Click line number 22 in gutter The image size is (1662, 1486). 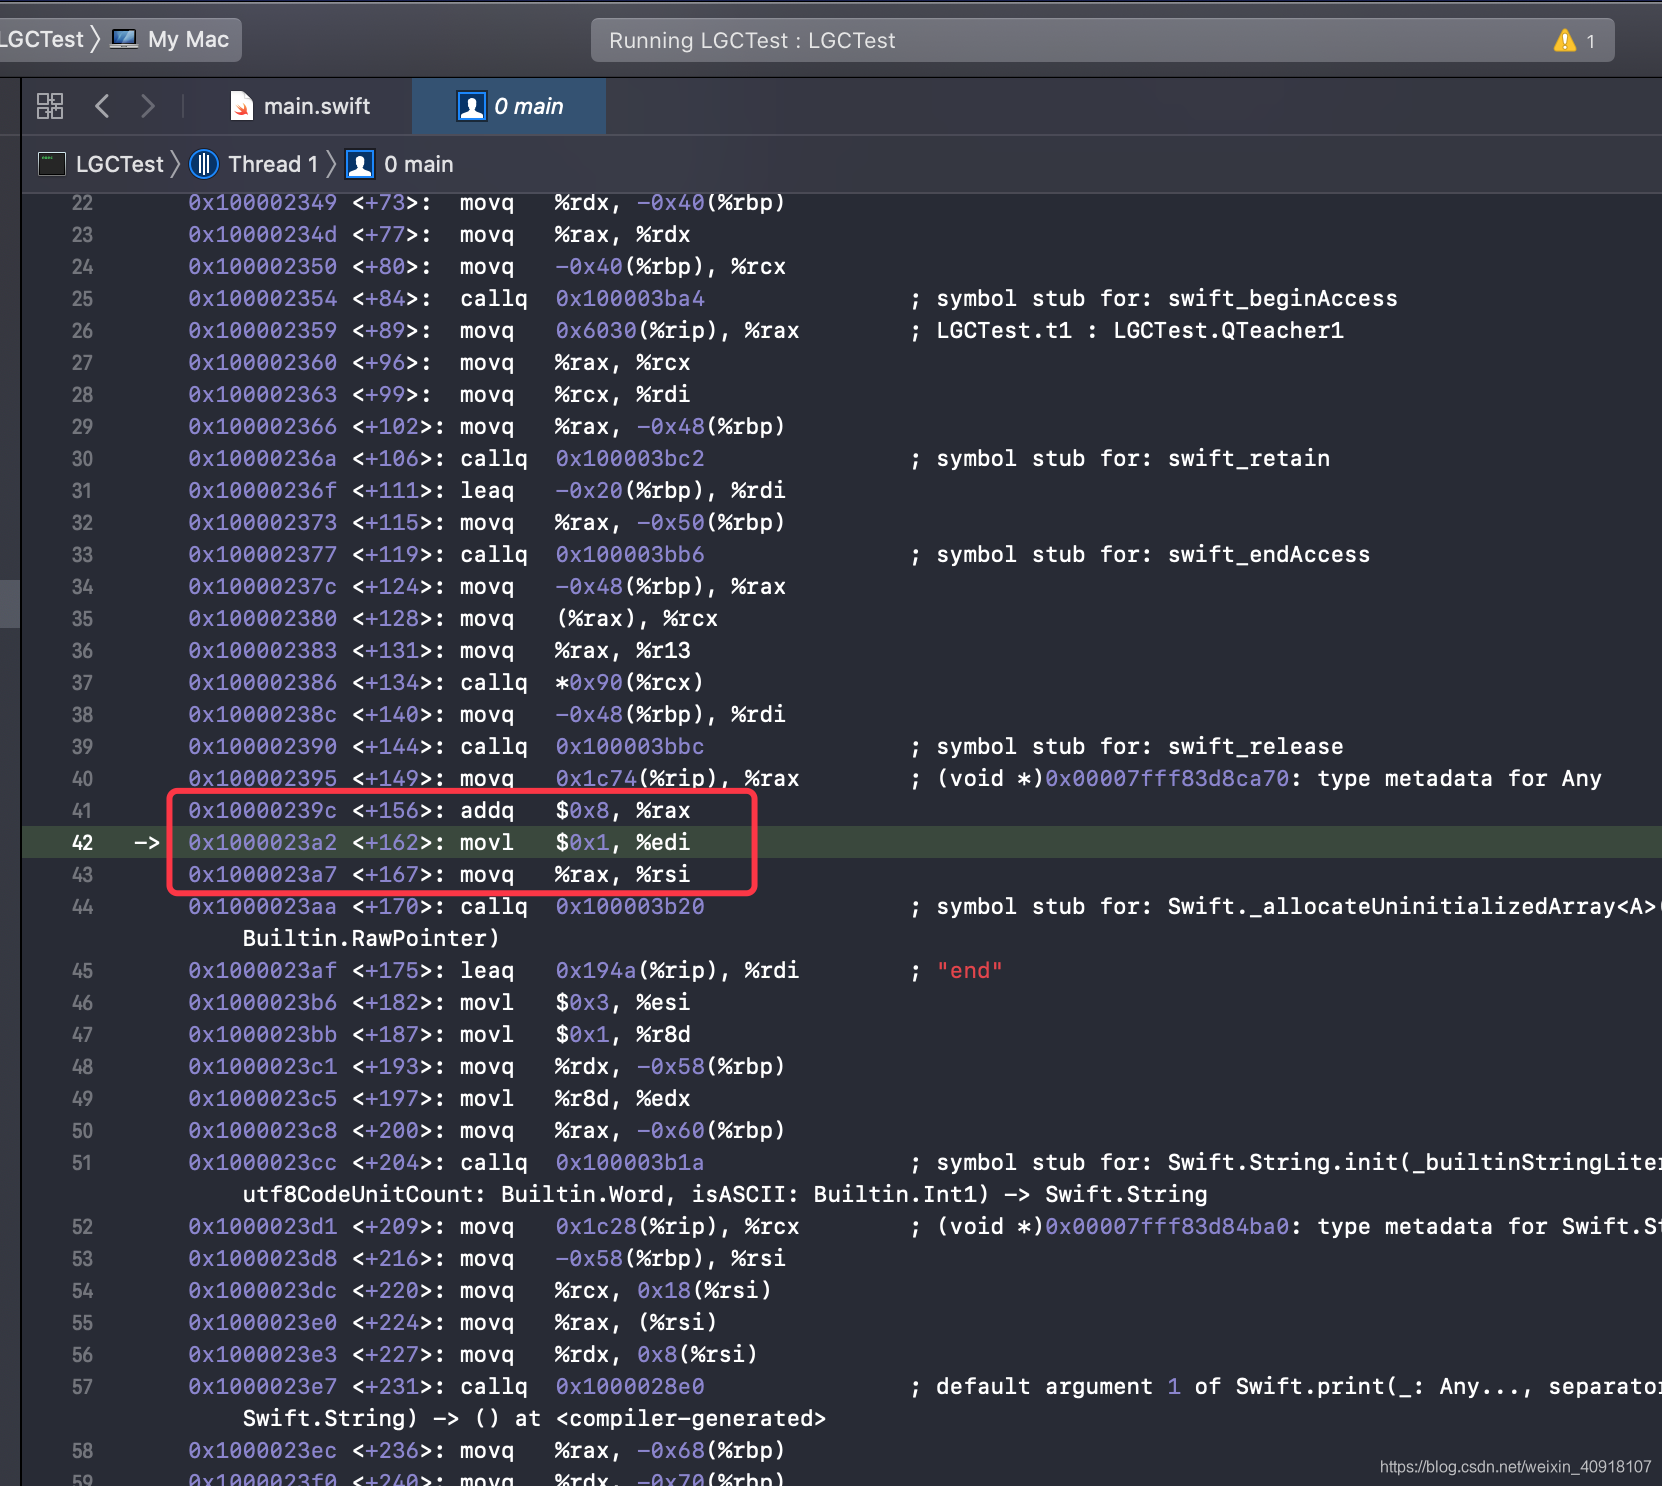click(x=82, y=203)
